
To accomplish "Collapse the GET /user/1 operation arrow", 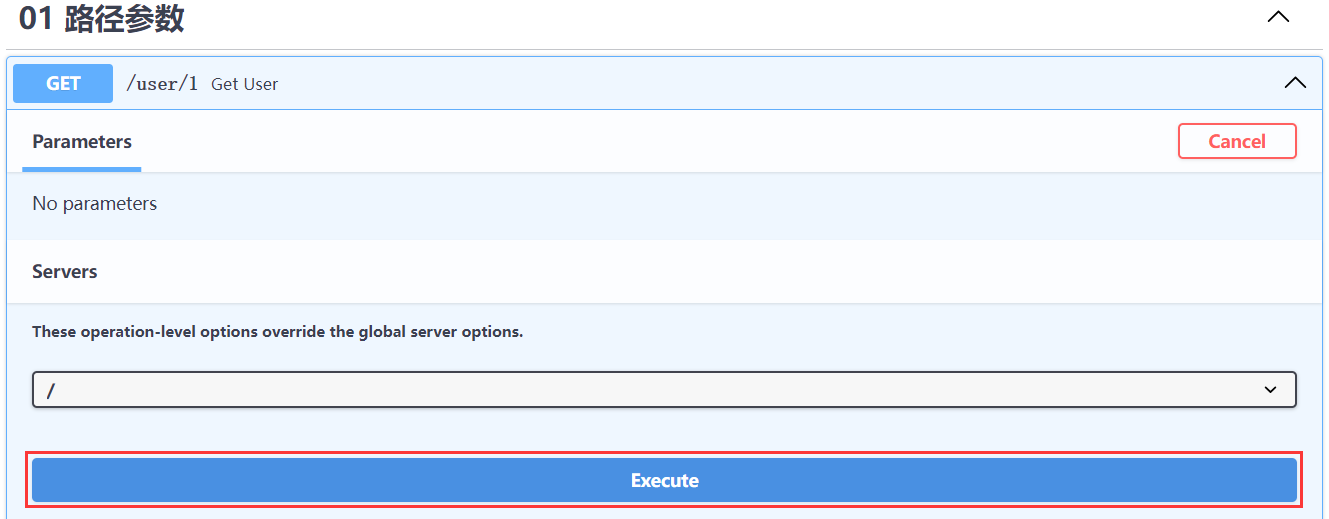I will pos(1294,83).
